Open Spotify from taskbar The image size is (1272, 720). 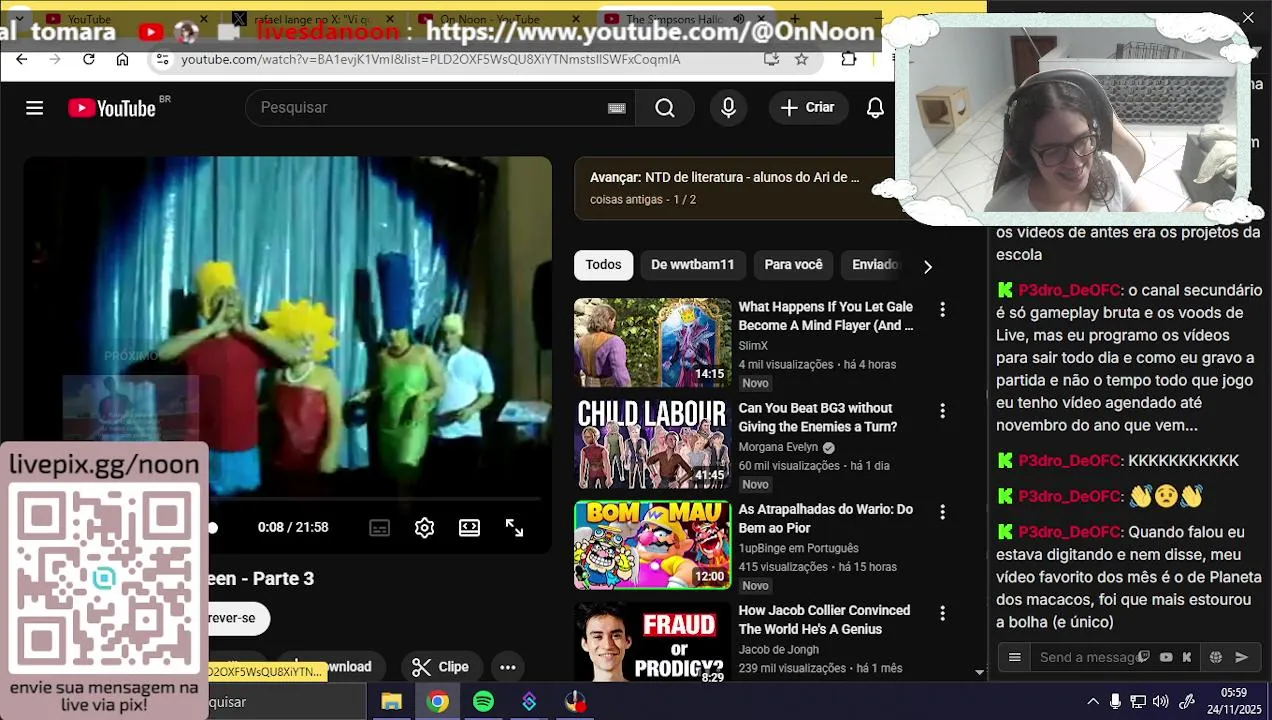pyautogui.click(x=483, y=702)
